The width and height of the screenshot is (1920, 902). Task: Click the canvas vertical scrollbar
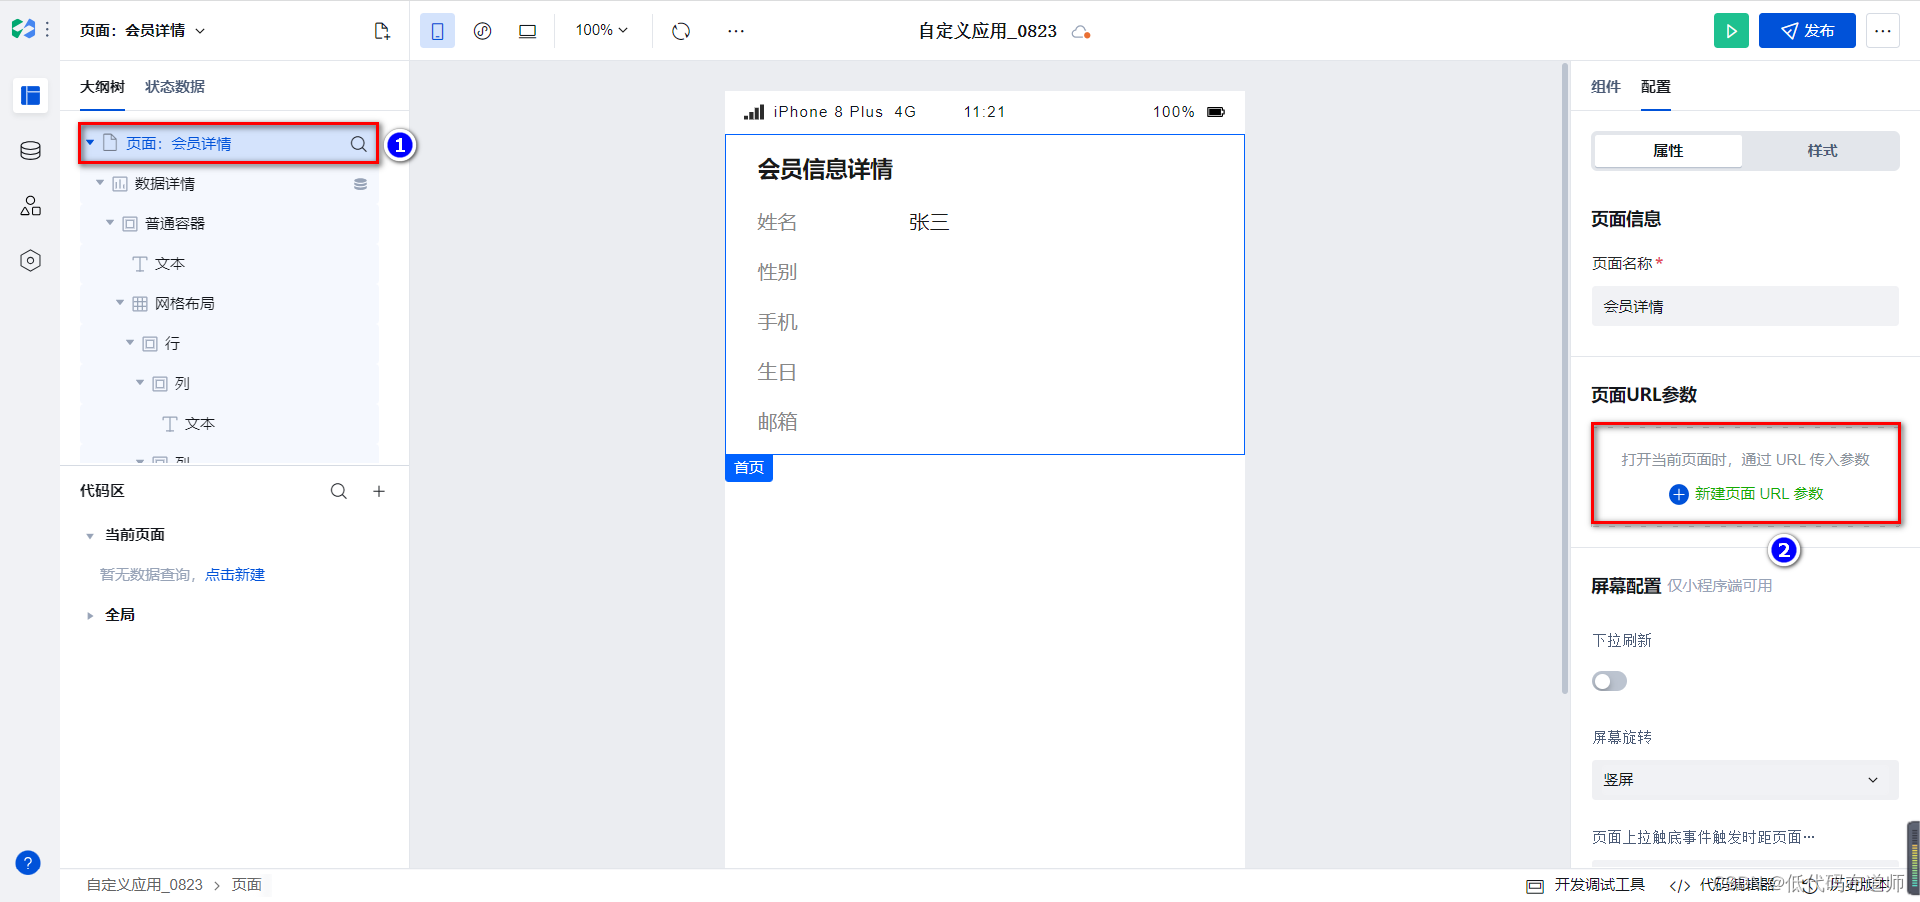pyautogui.click(x=1565, y=378)
